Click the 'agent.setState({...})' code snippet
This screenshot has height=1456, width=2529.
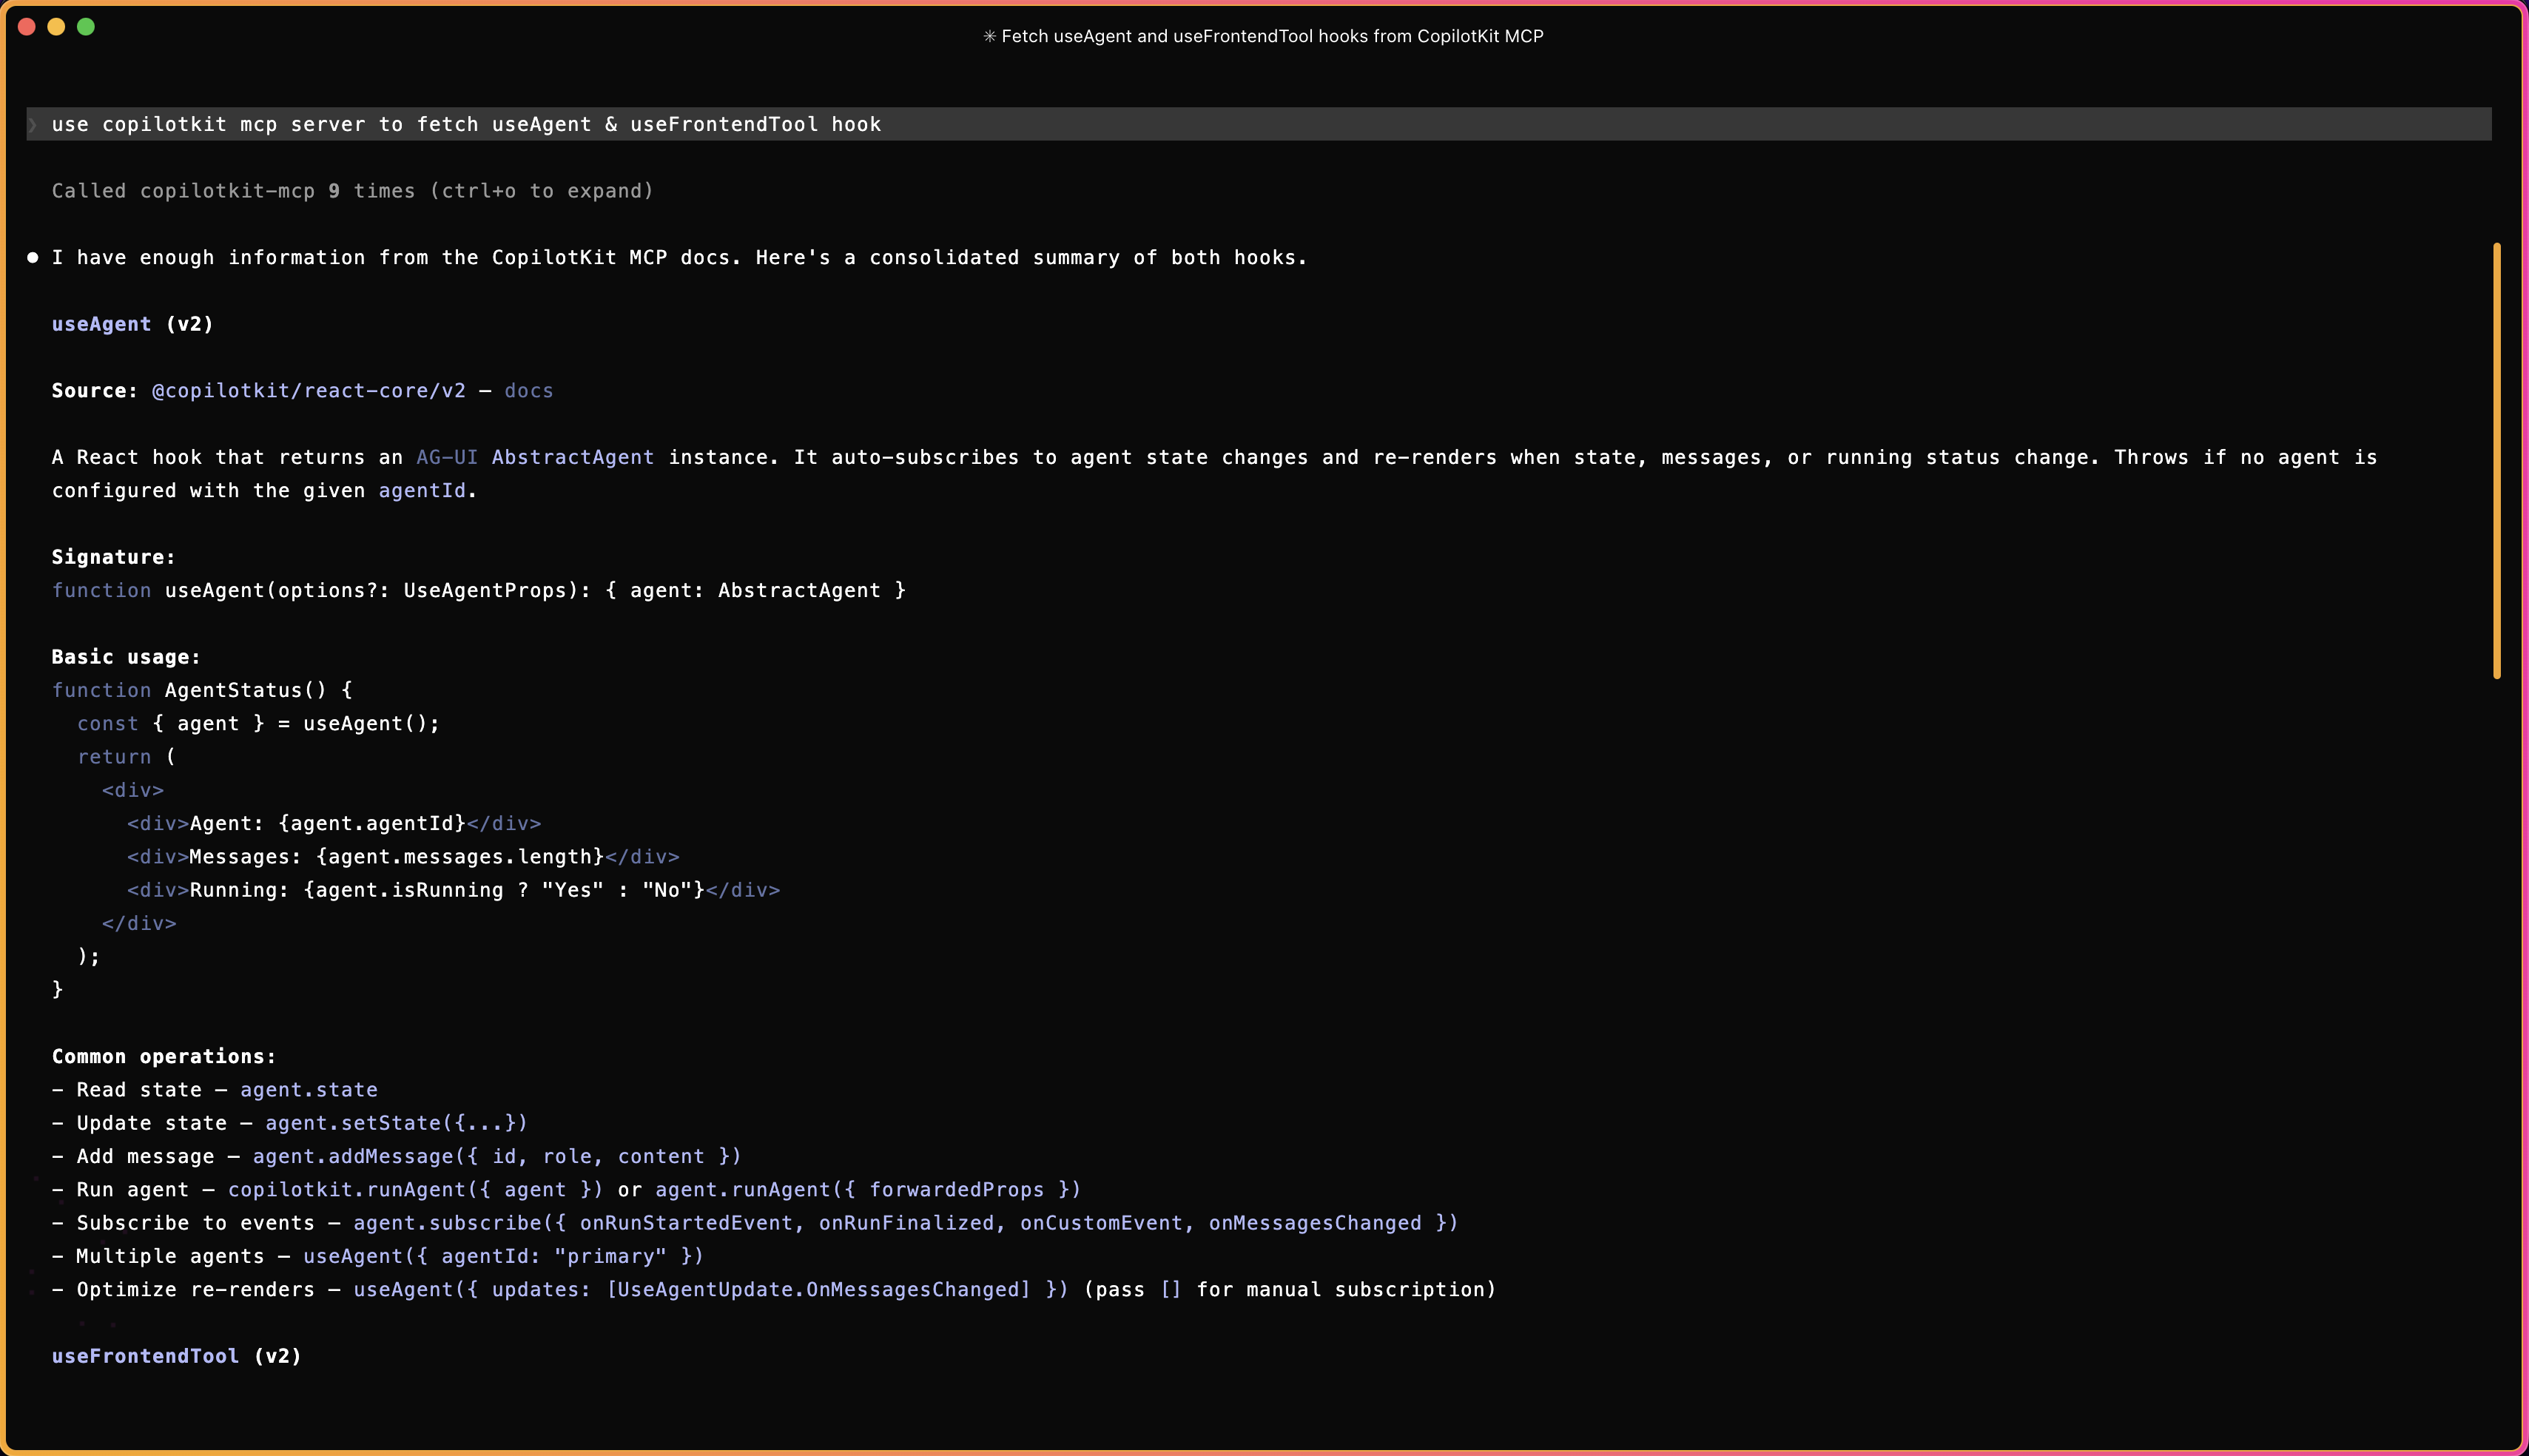396,1123
